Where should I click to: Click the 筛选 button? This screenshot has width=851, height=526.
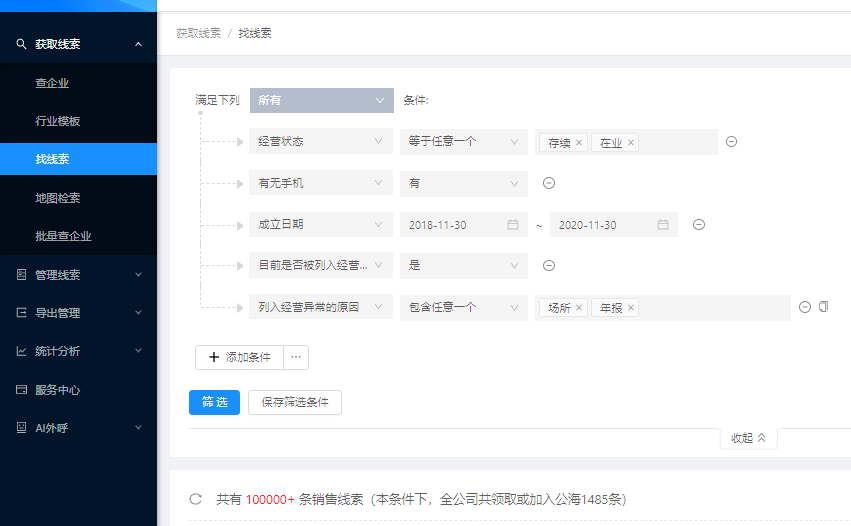pyautogui.click(x=214, y=402)
